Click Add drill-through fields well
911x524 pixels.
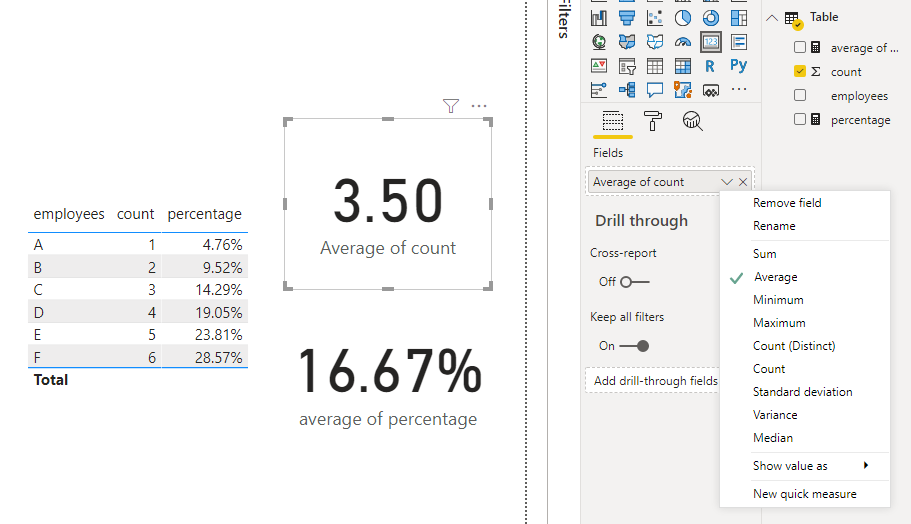coord(652,381)
